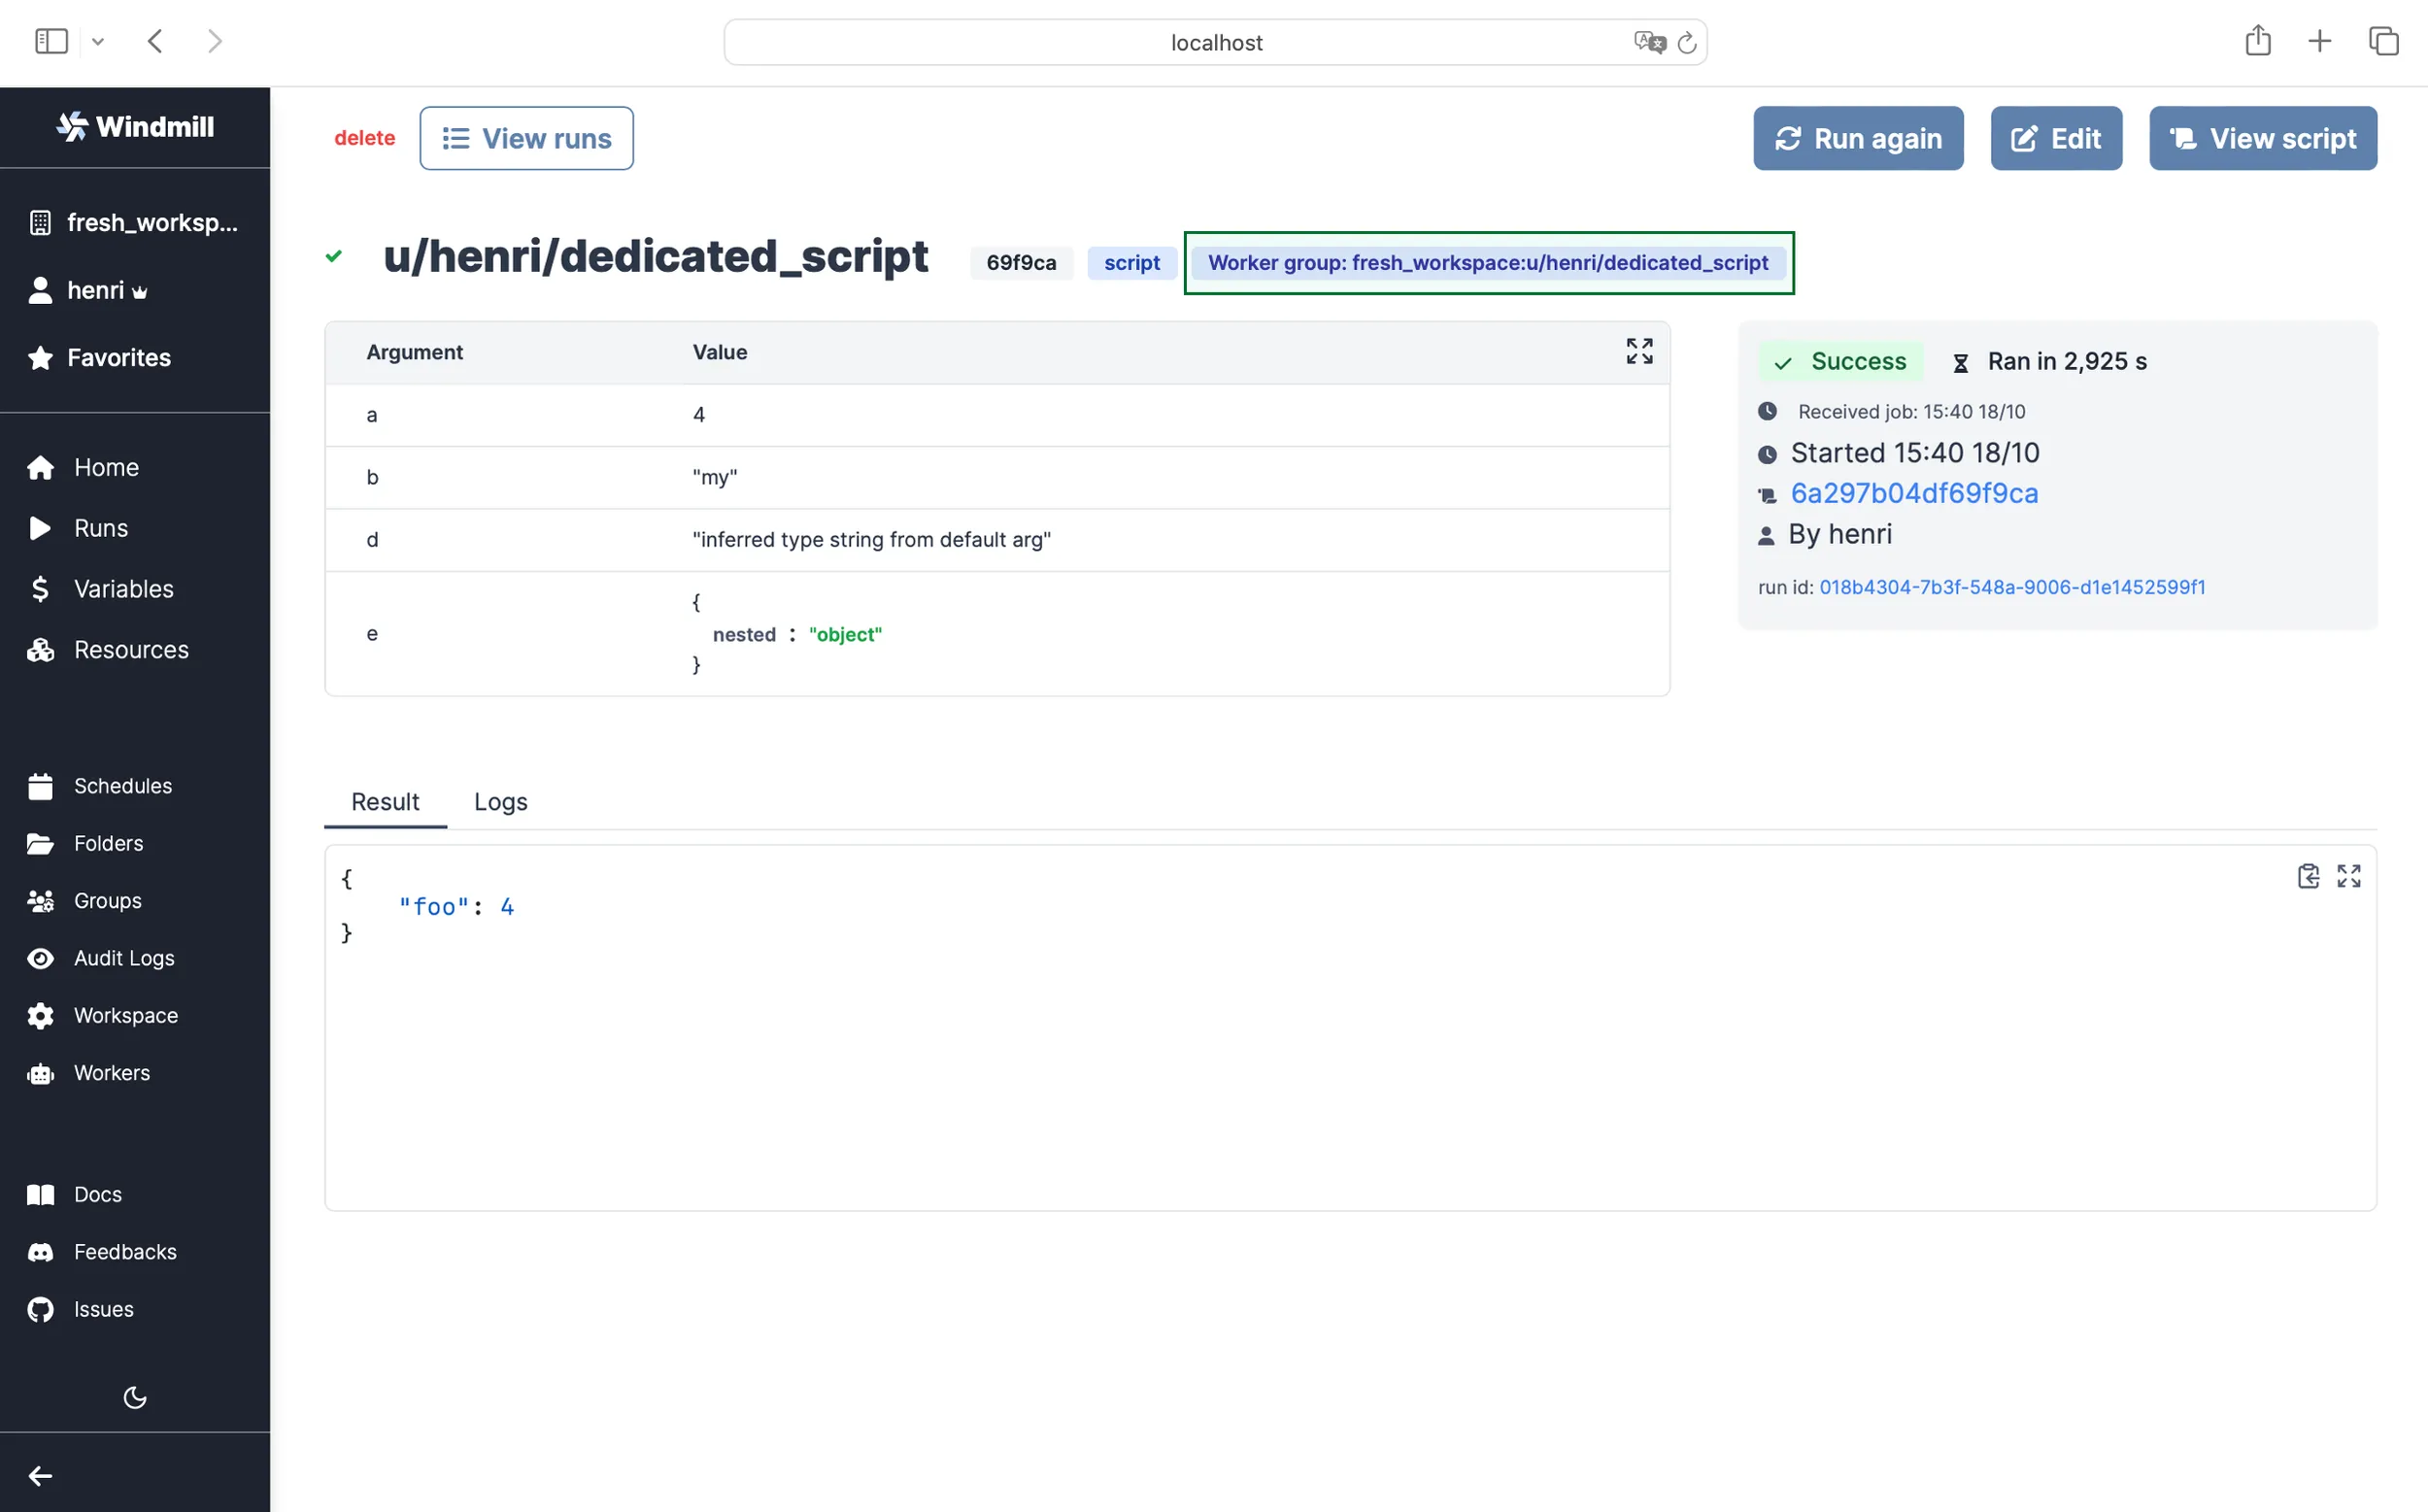Open Workers page in the sidebar
The height and width of the screenshot is (1512, 2428).
pos(111,1073)
